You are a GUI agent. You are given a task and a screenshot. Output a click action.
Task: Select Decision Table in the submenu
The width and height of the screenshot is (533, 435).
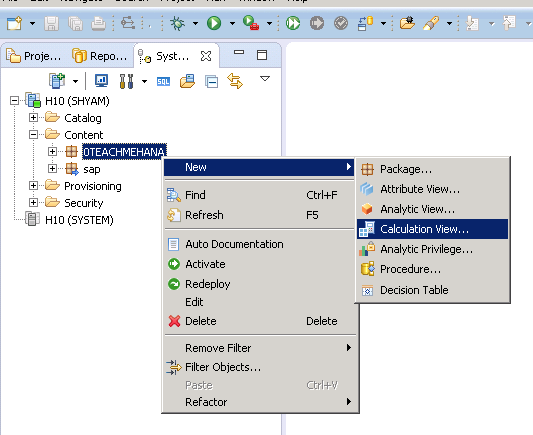pos(433,290)
